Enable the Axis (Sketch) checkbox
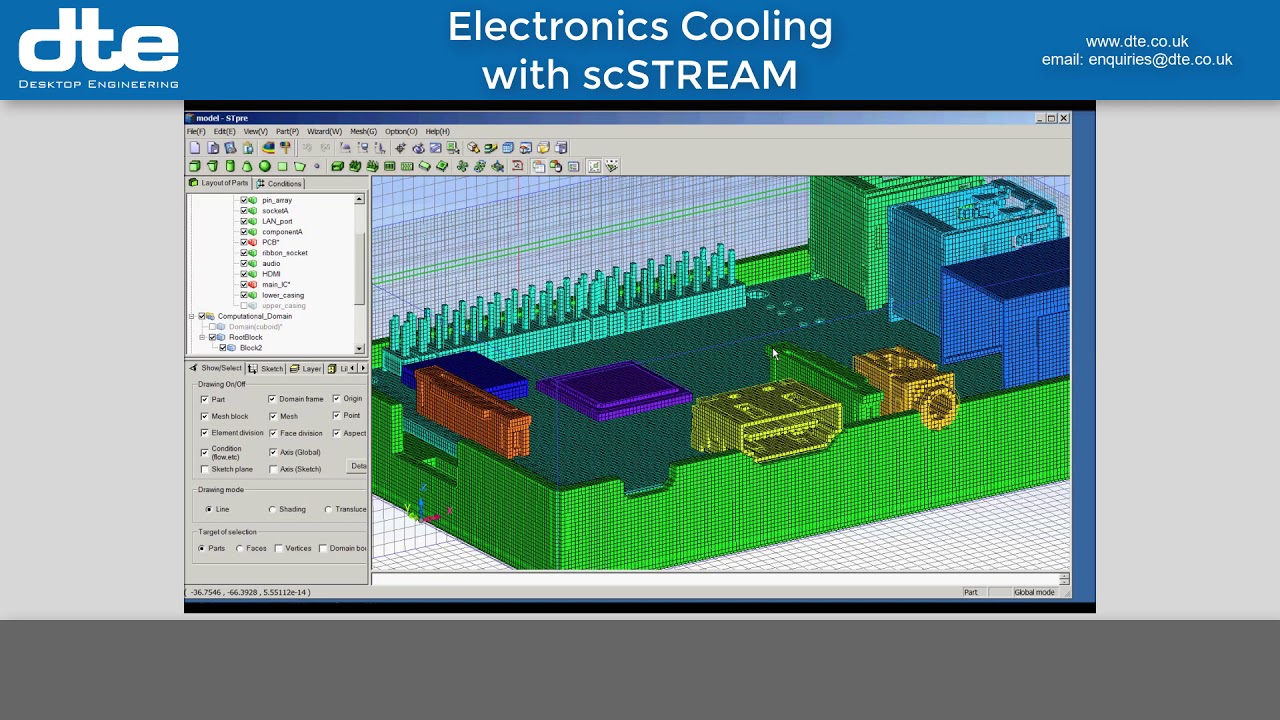 [x=273, y=469]
